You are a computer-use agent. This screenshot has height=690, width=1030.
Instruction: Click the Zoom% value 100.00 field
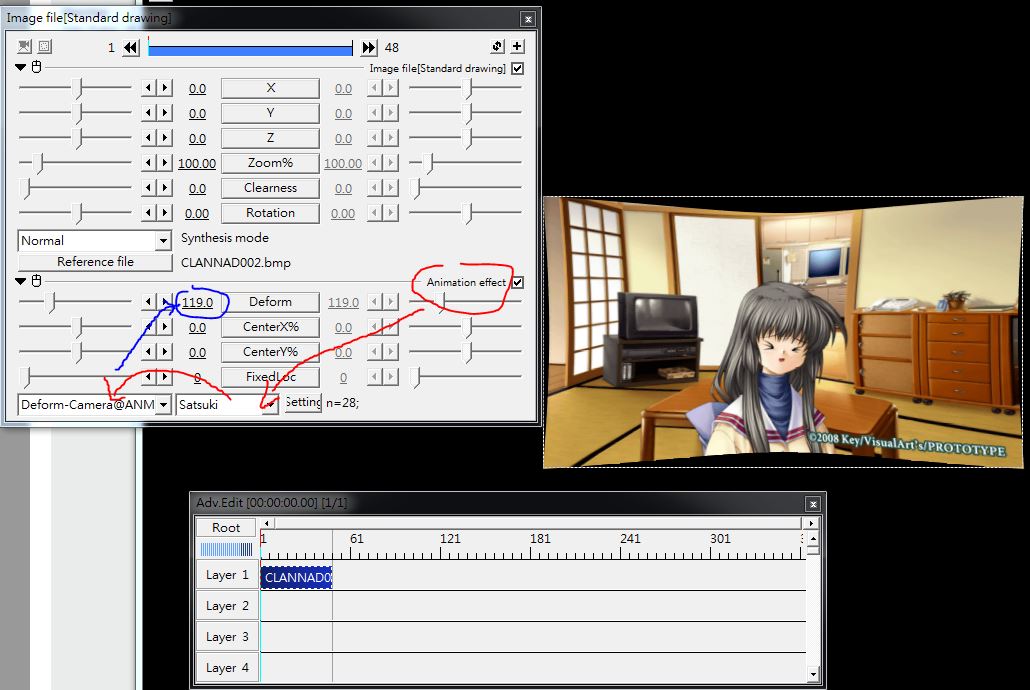tap(197, 164)
